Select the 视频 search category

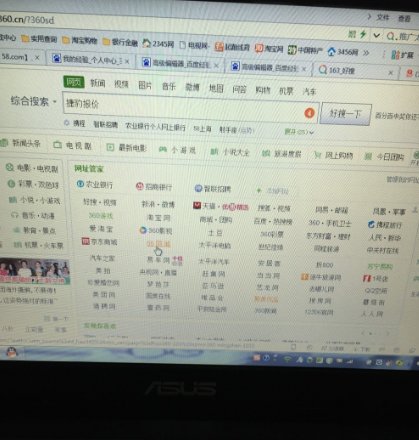pos(121,84)
